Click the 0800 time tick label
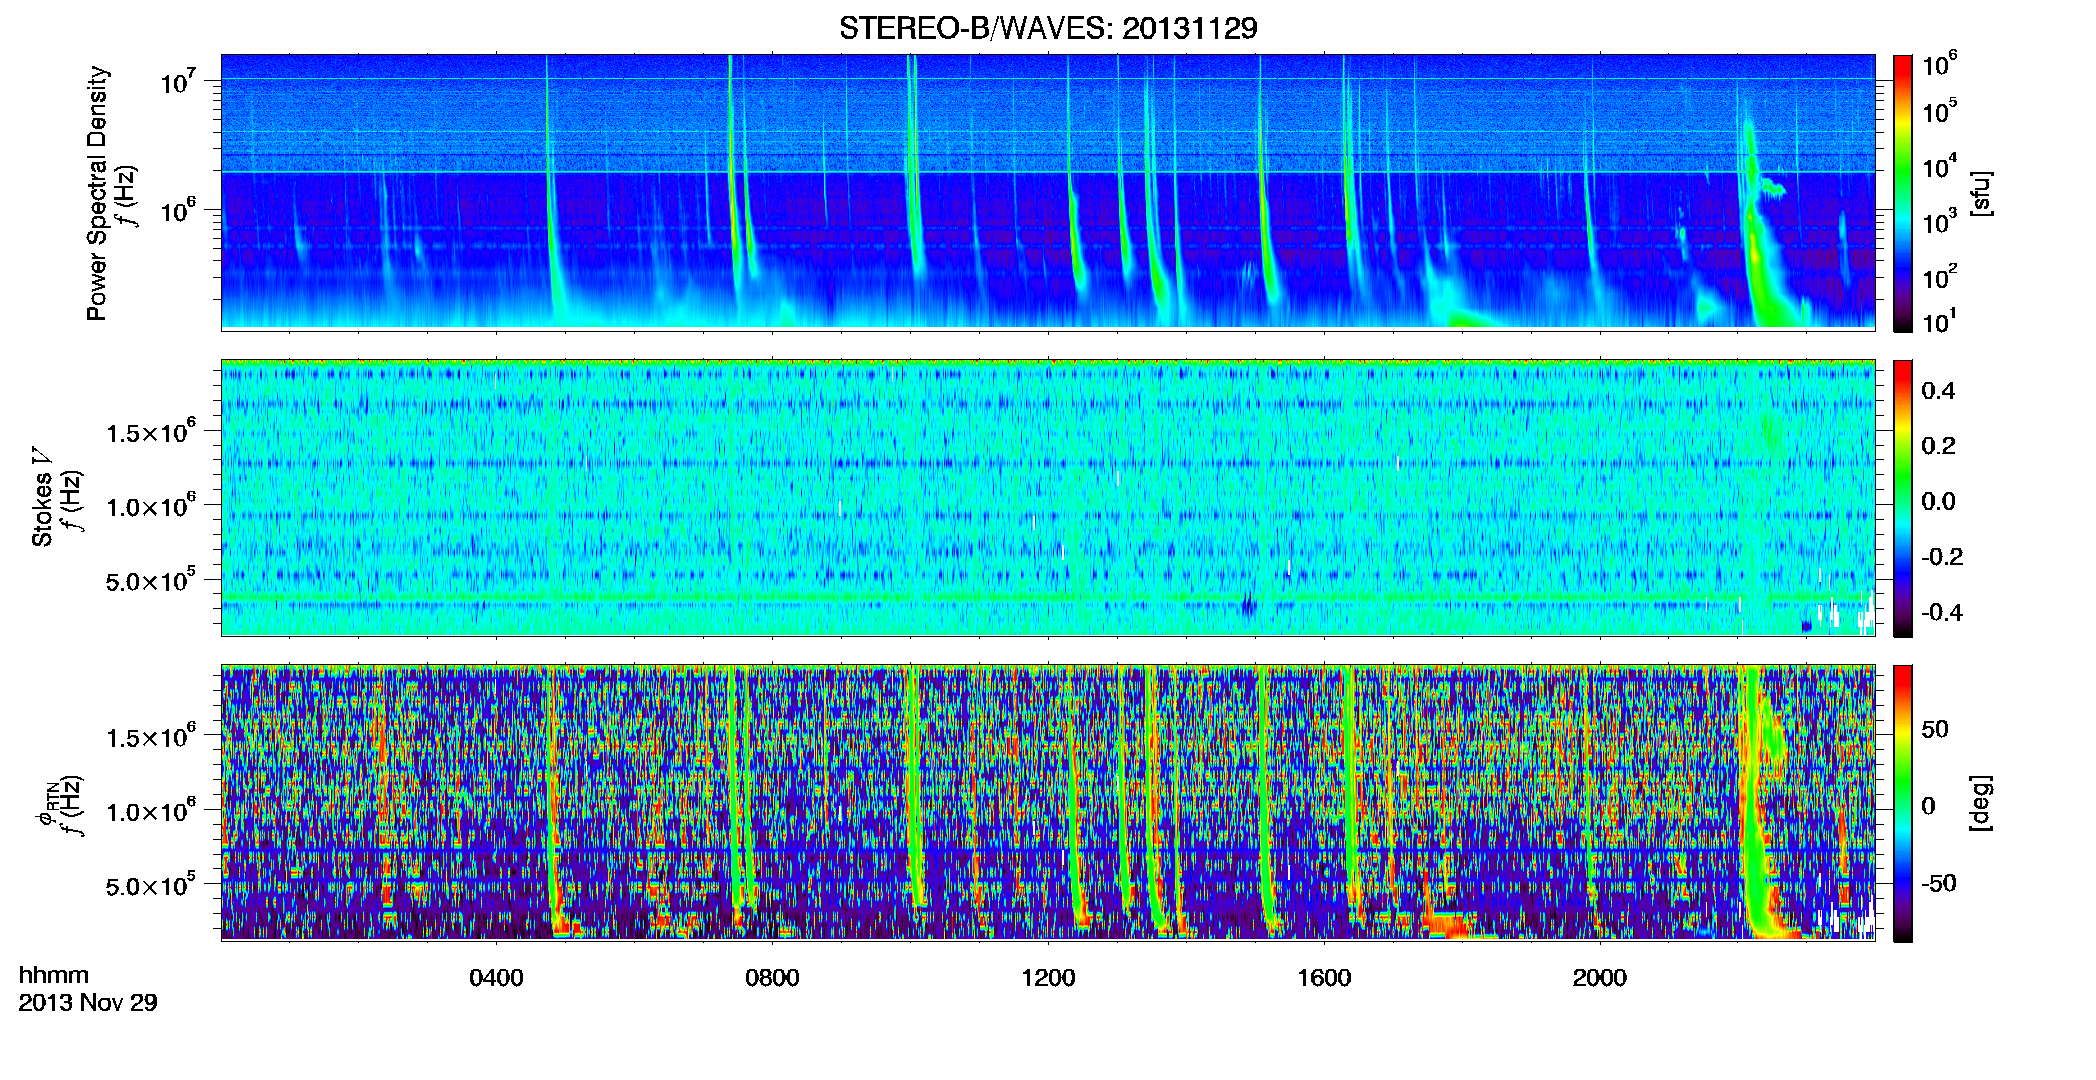Viewport: 2096px width, 1080px height. point(772,978)
